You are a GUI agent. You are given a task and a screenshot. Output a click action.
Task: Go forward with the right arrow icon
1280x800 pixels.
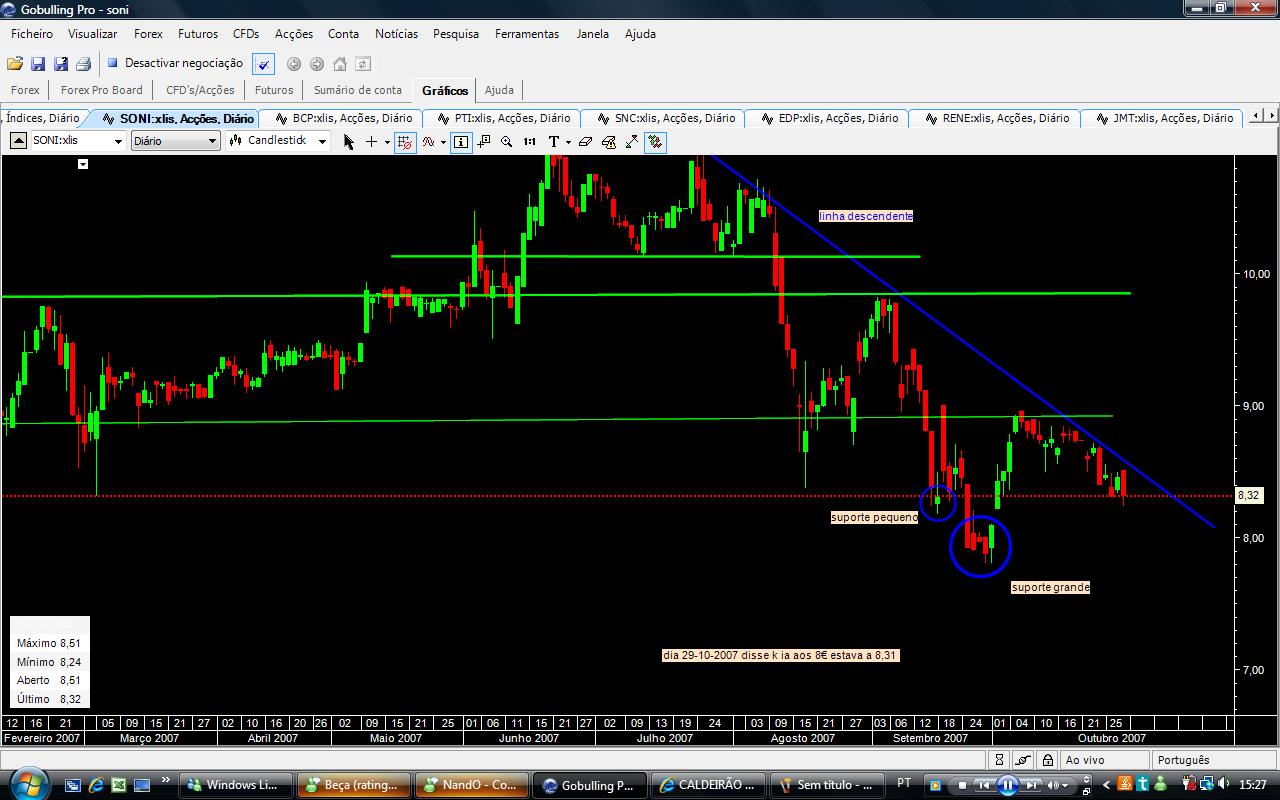[x=317, y=64]
